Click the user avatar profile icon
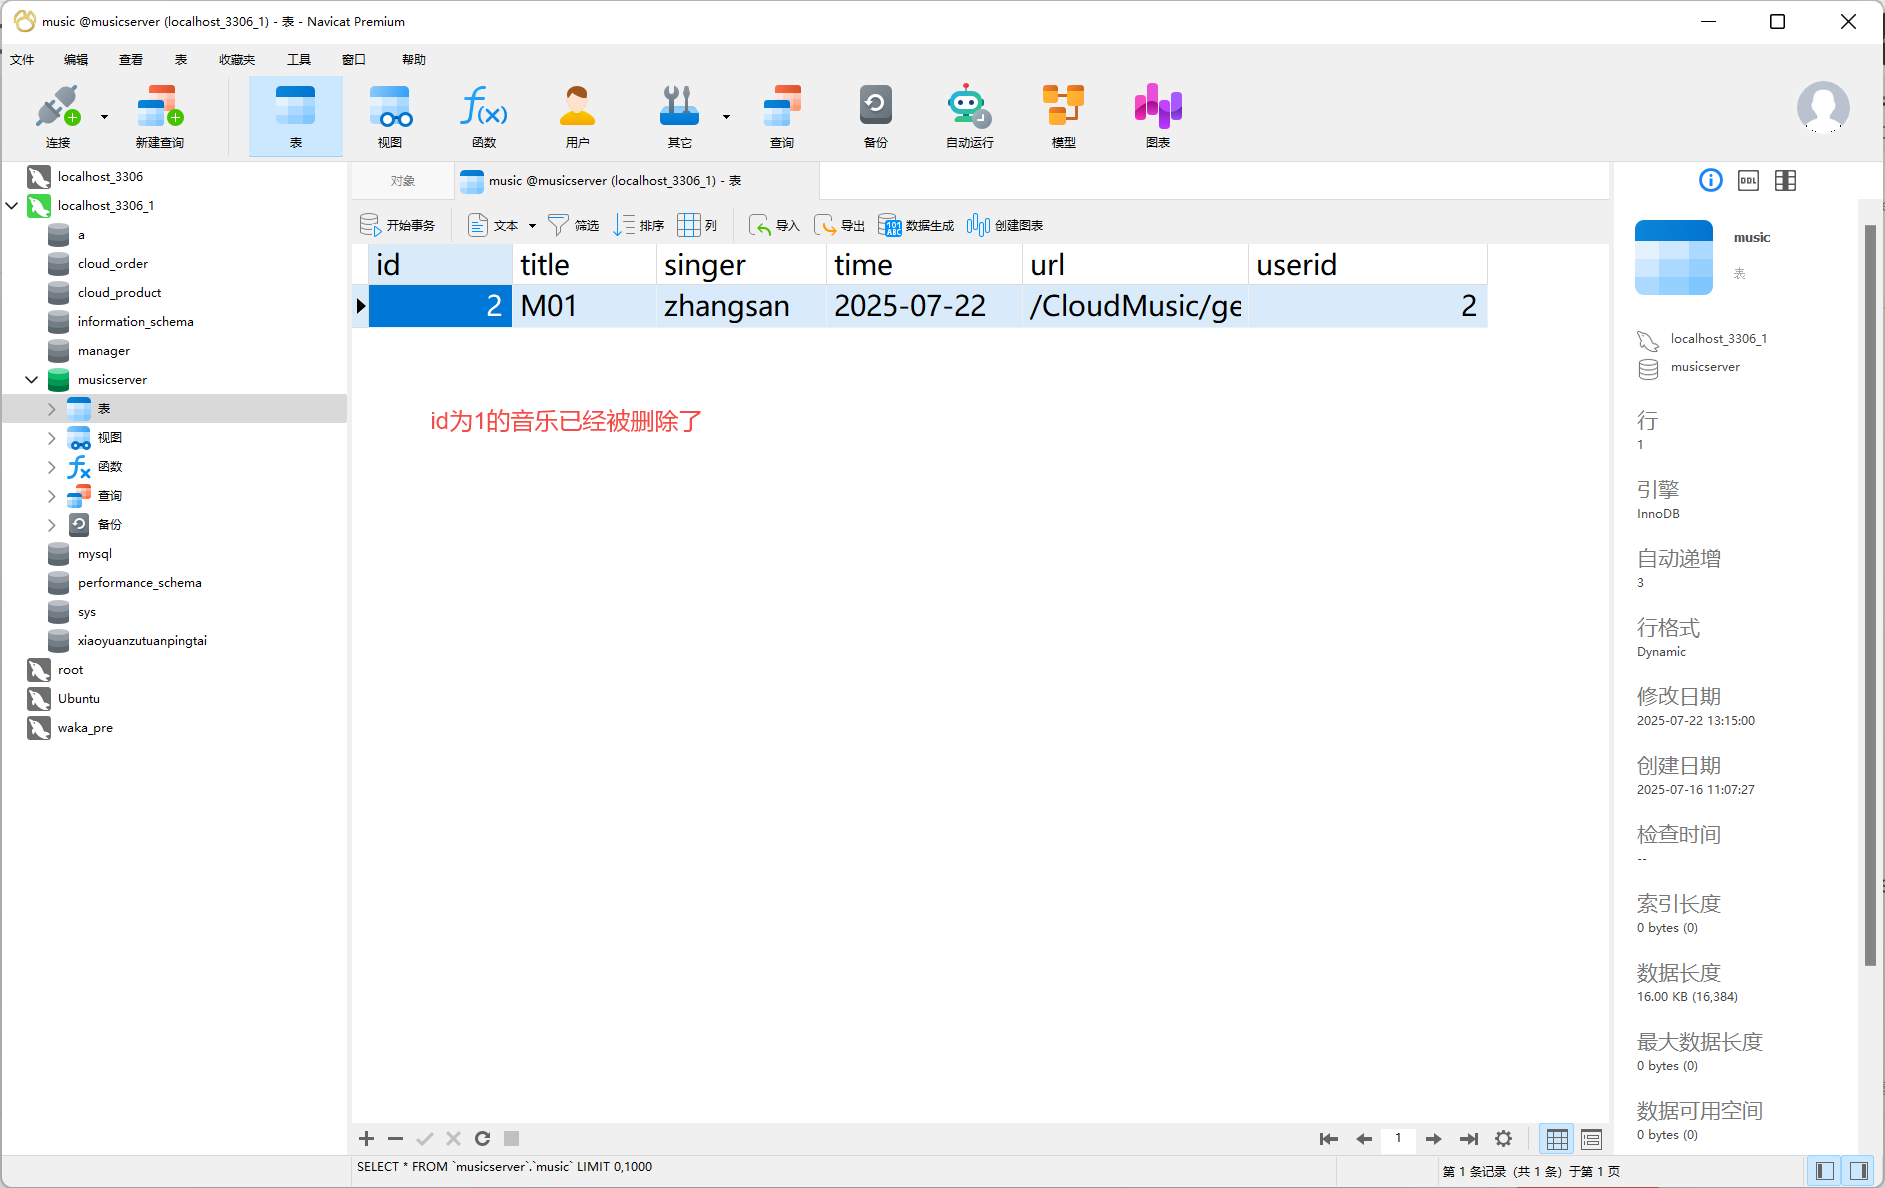 tap(1823, 107)
